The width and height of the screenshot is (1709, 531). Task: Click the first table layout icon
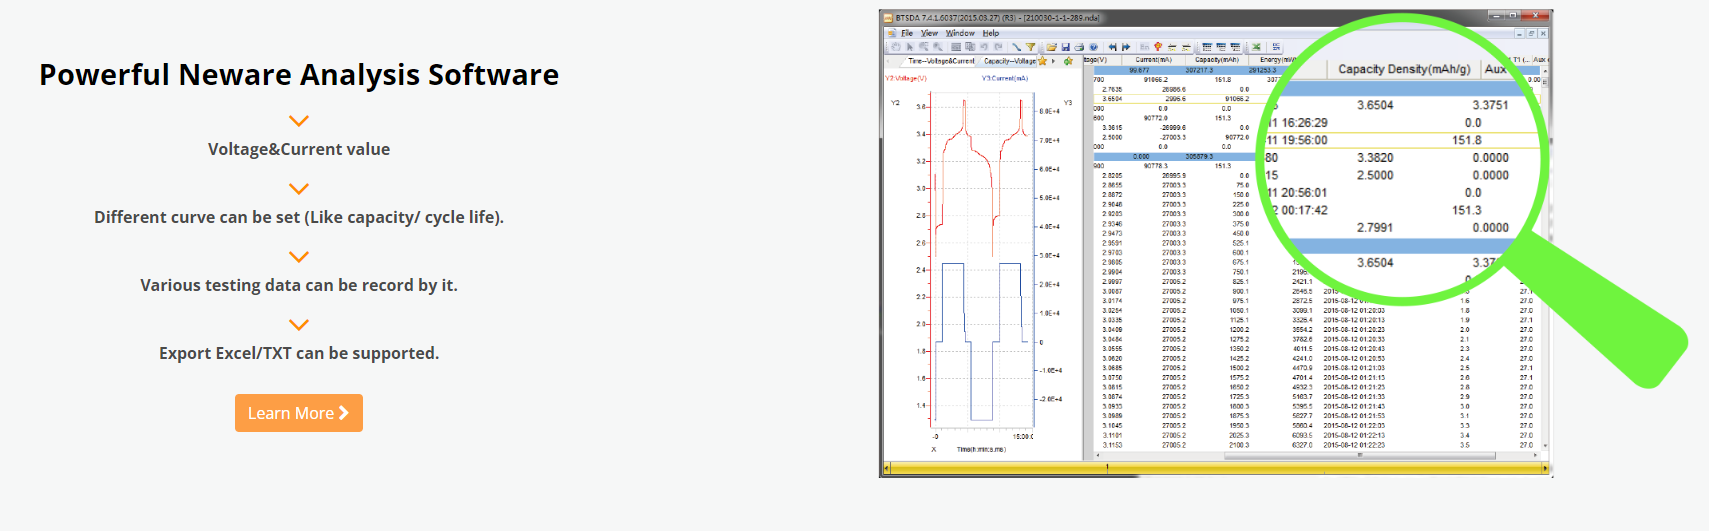[1207, 47]
